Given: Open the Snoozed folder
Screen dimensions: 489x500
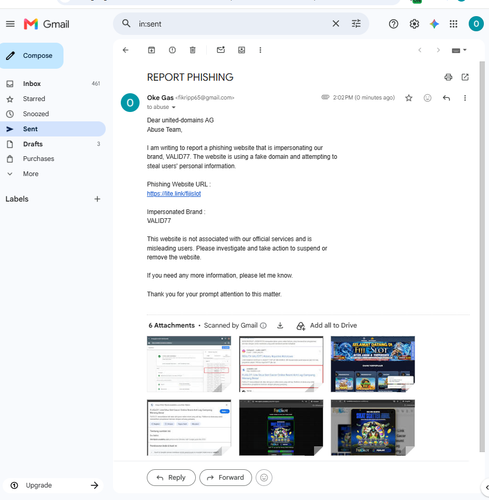Looking at the screenshot, I should tap(53, 114).
